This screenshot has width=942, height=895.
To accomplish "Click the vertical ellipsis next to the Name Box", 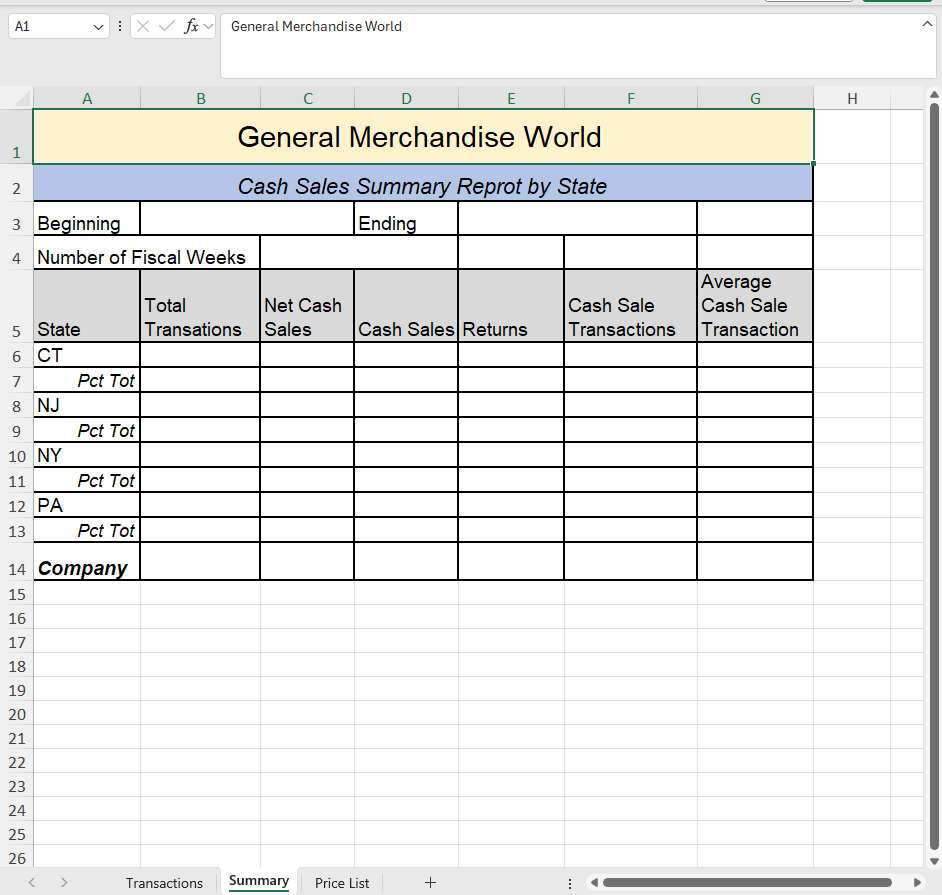I will (x=120, y=26).
